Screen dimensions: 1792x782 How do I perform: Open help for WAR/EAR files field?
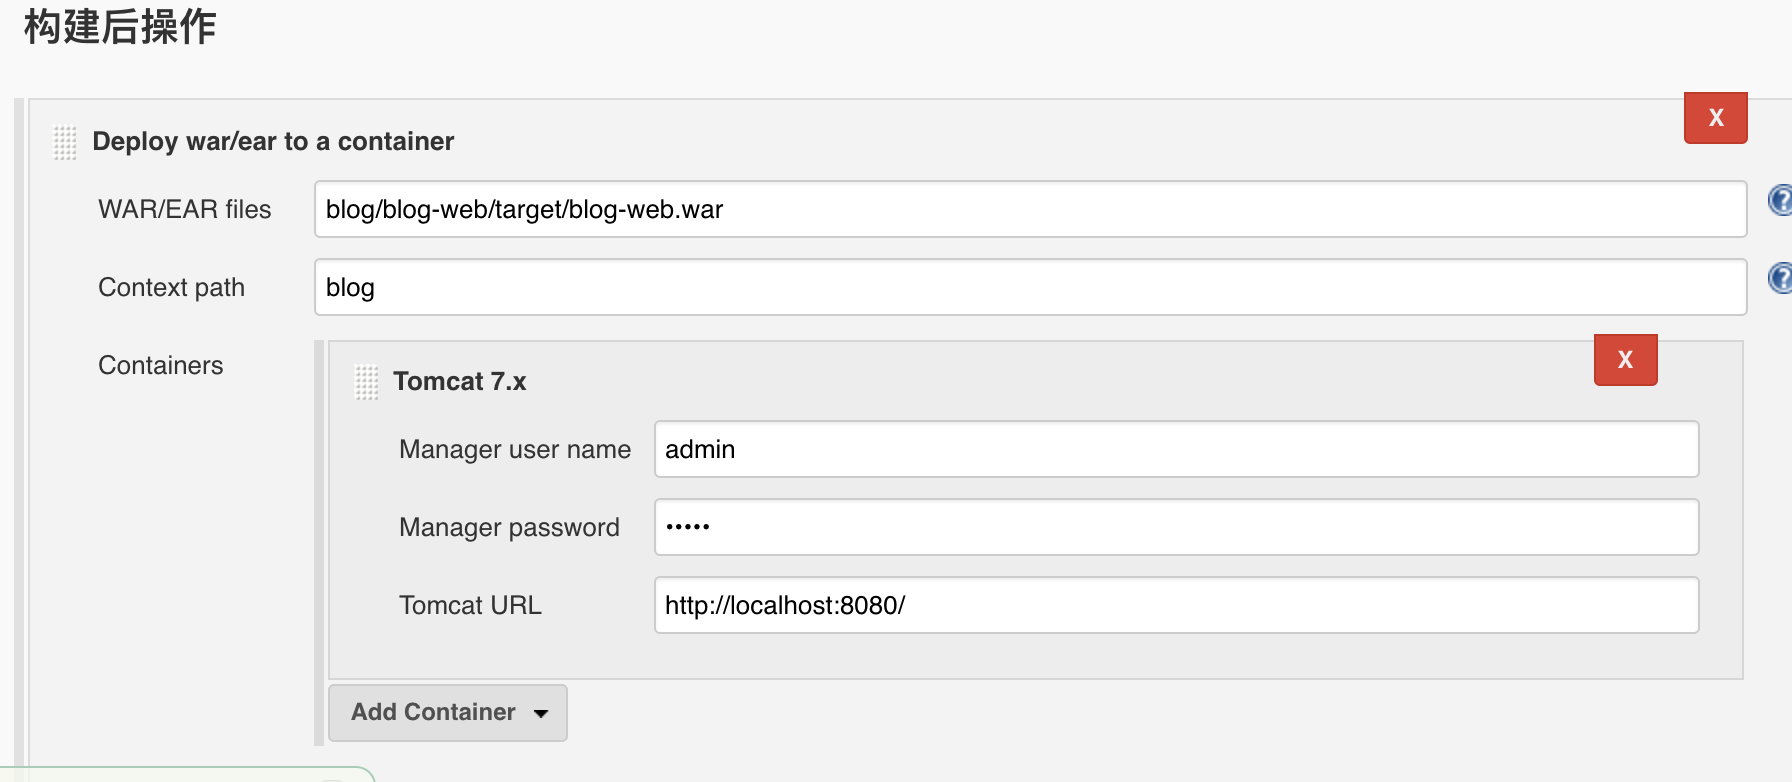click(1780, 200)
